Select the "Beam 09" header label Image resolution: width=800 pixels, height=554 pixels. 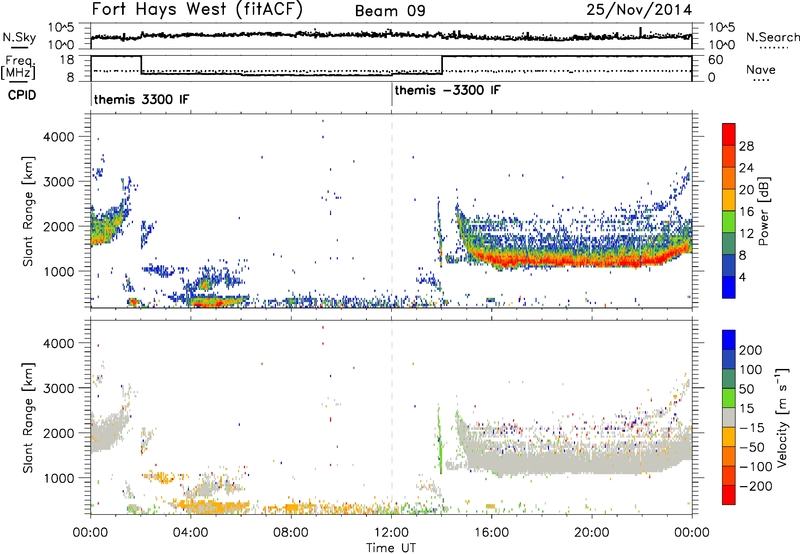point(390,11)
